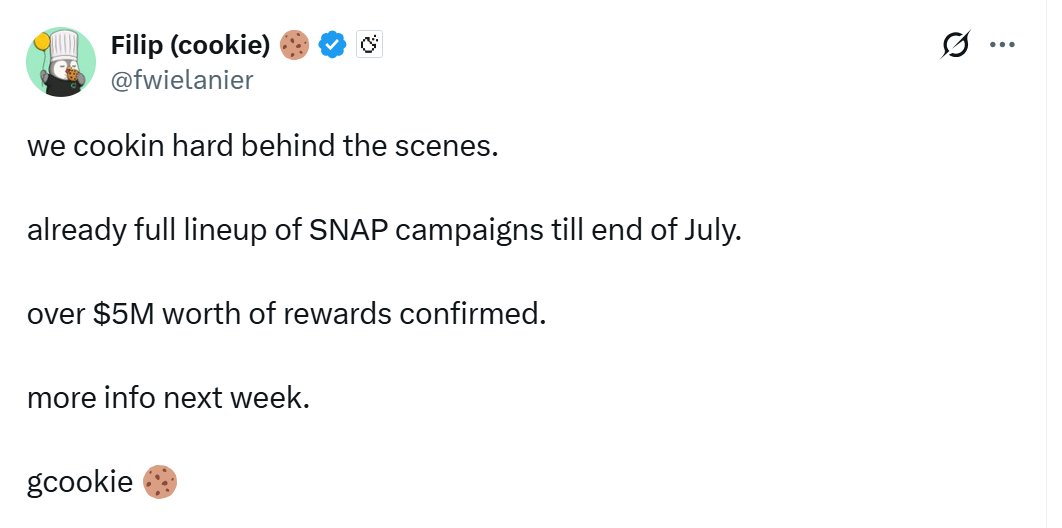Open the Filip (cookie) display name link
Screen dimensions: 1062x528
pos(190,45)
